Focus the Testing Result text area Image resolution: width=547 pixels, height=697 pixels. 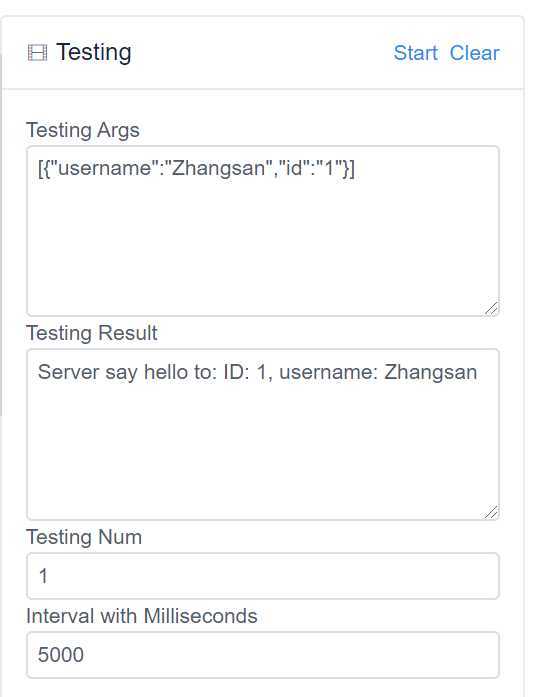tap(263, 434)
